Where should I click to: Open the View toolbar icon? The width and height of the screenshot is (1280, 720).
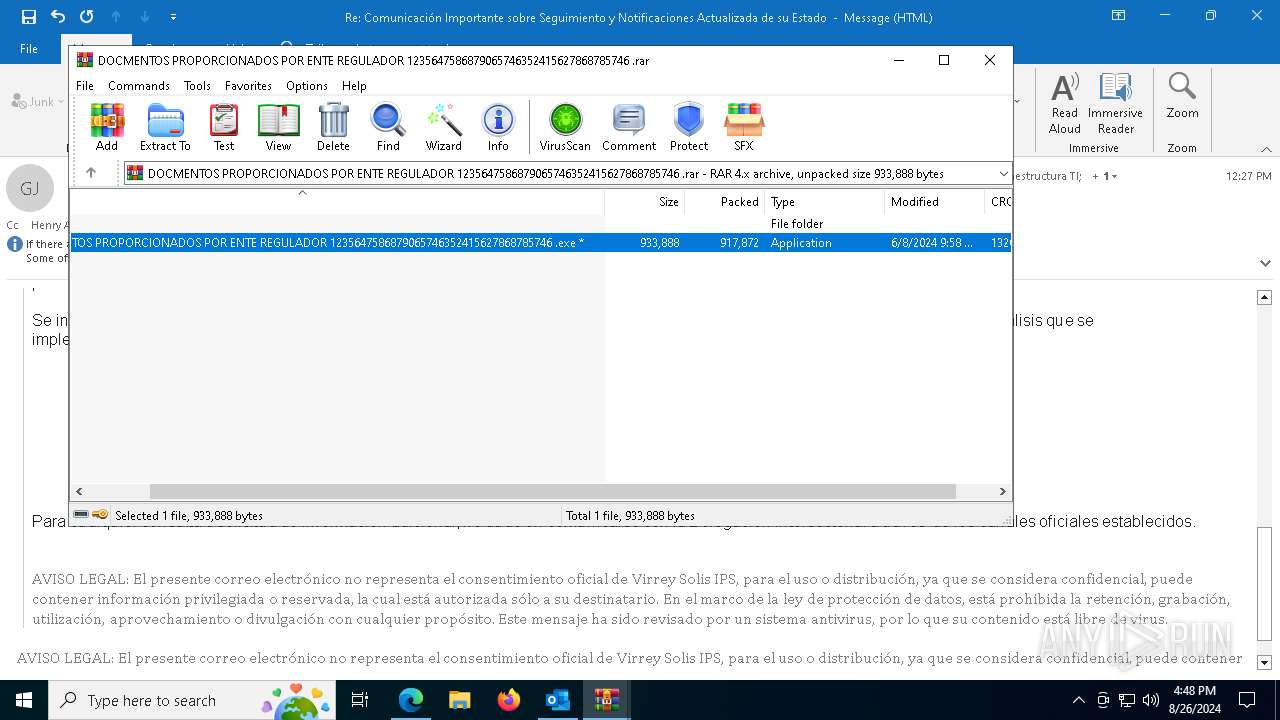coord(278,127)
